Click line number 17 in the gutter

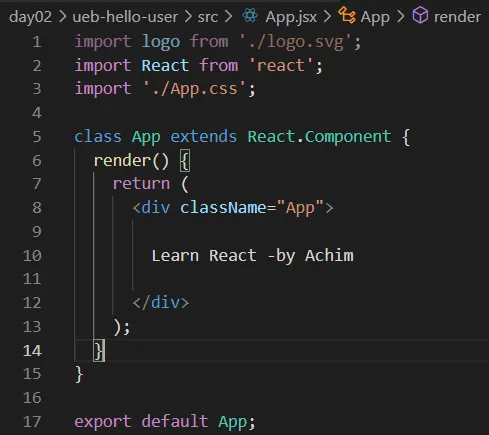[x=32, y=422]
